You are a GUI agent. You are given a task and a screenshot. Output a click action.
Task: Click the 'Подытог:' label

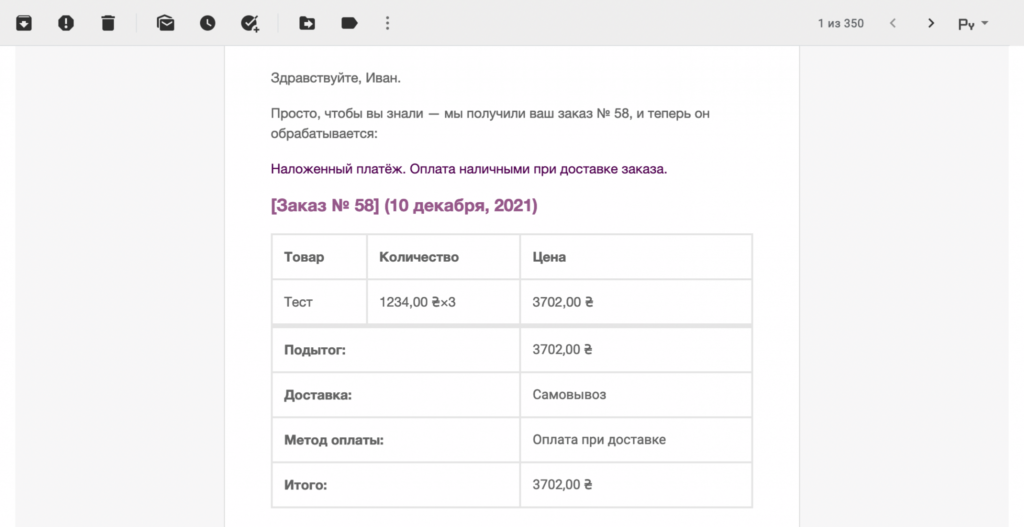[x=315, y=350]
